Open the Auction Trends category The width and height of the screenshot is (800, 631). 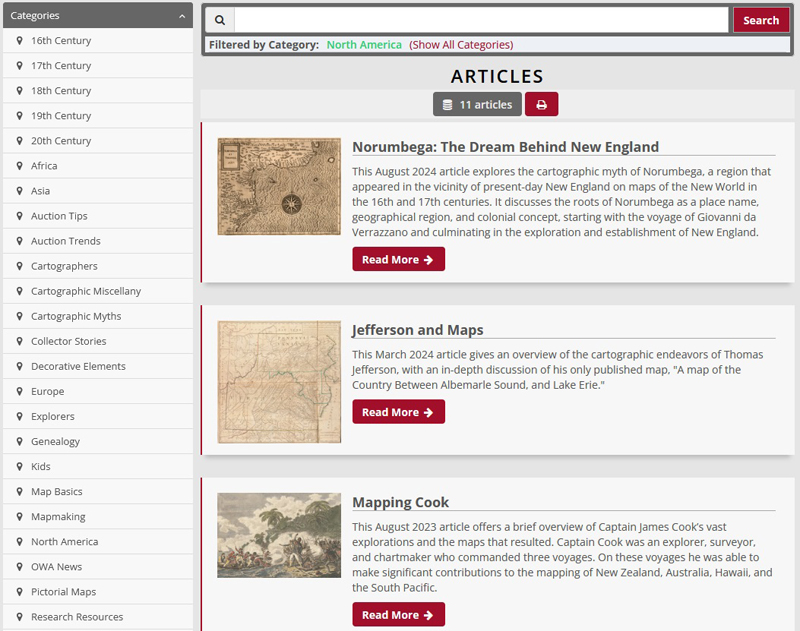98,241
